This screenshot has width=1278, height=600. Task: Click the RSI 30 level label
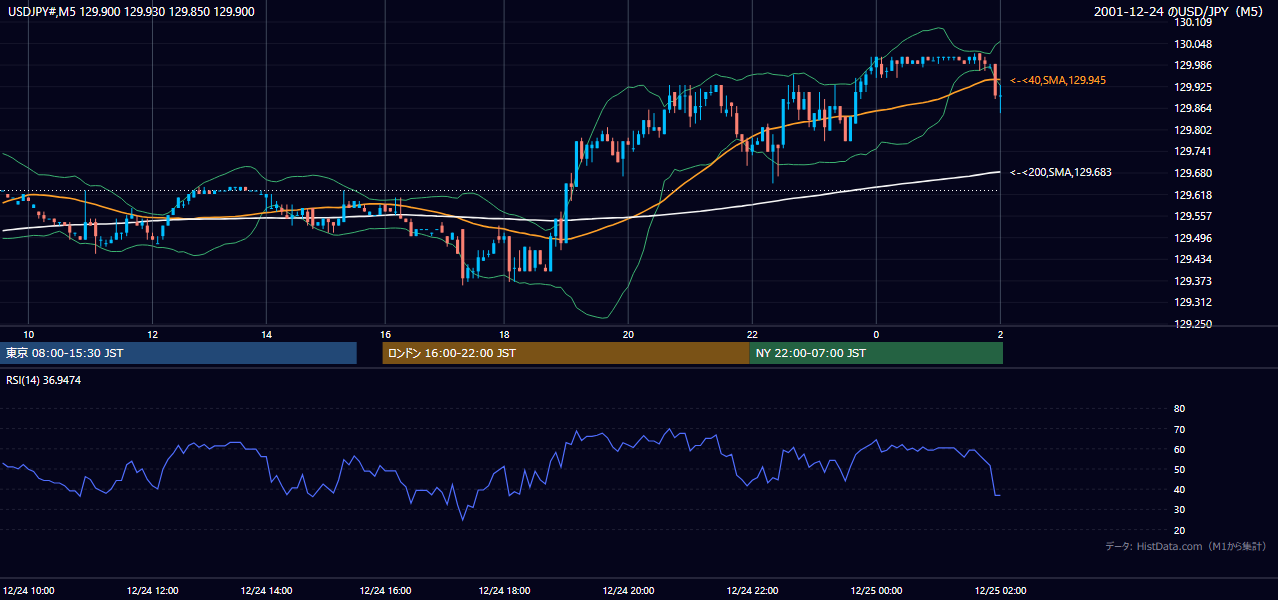point(1179,510)
